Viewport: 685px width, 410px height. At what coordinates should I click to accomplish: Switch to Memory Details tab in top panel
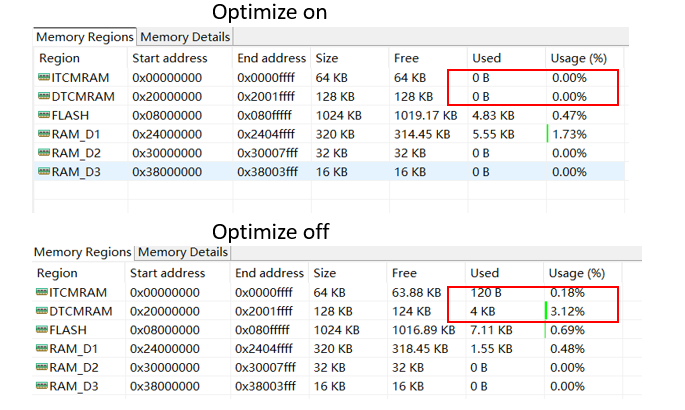pyautogui.click(x=185, y=37)
